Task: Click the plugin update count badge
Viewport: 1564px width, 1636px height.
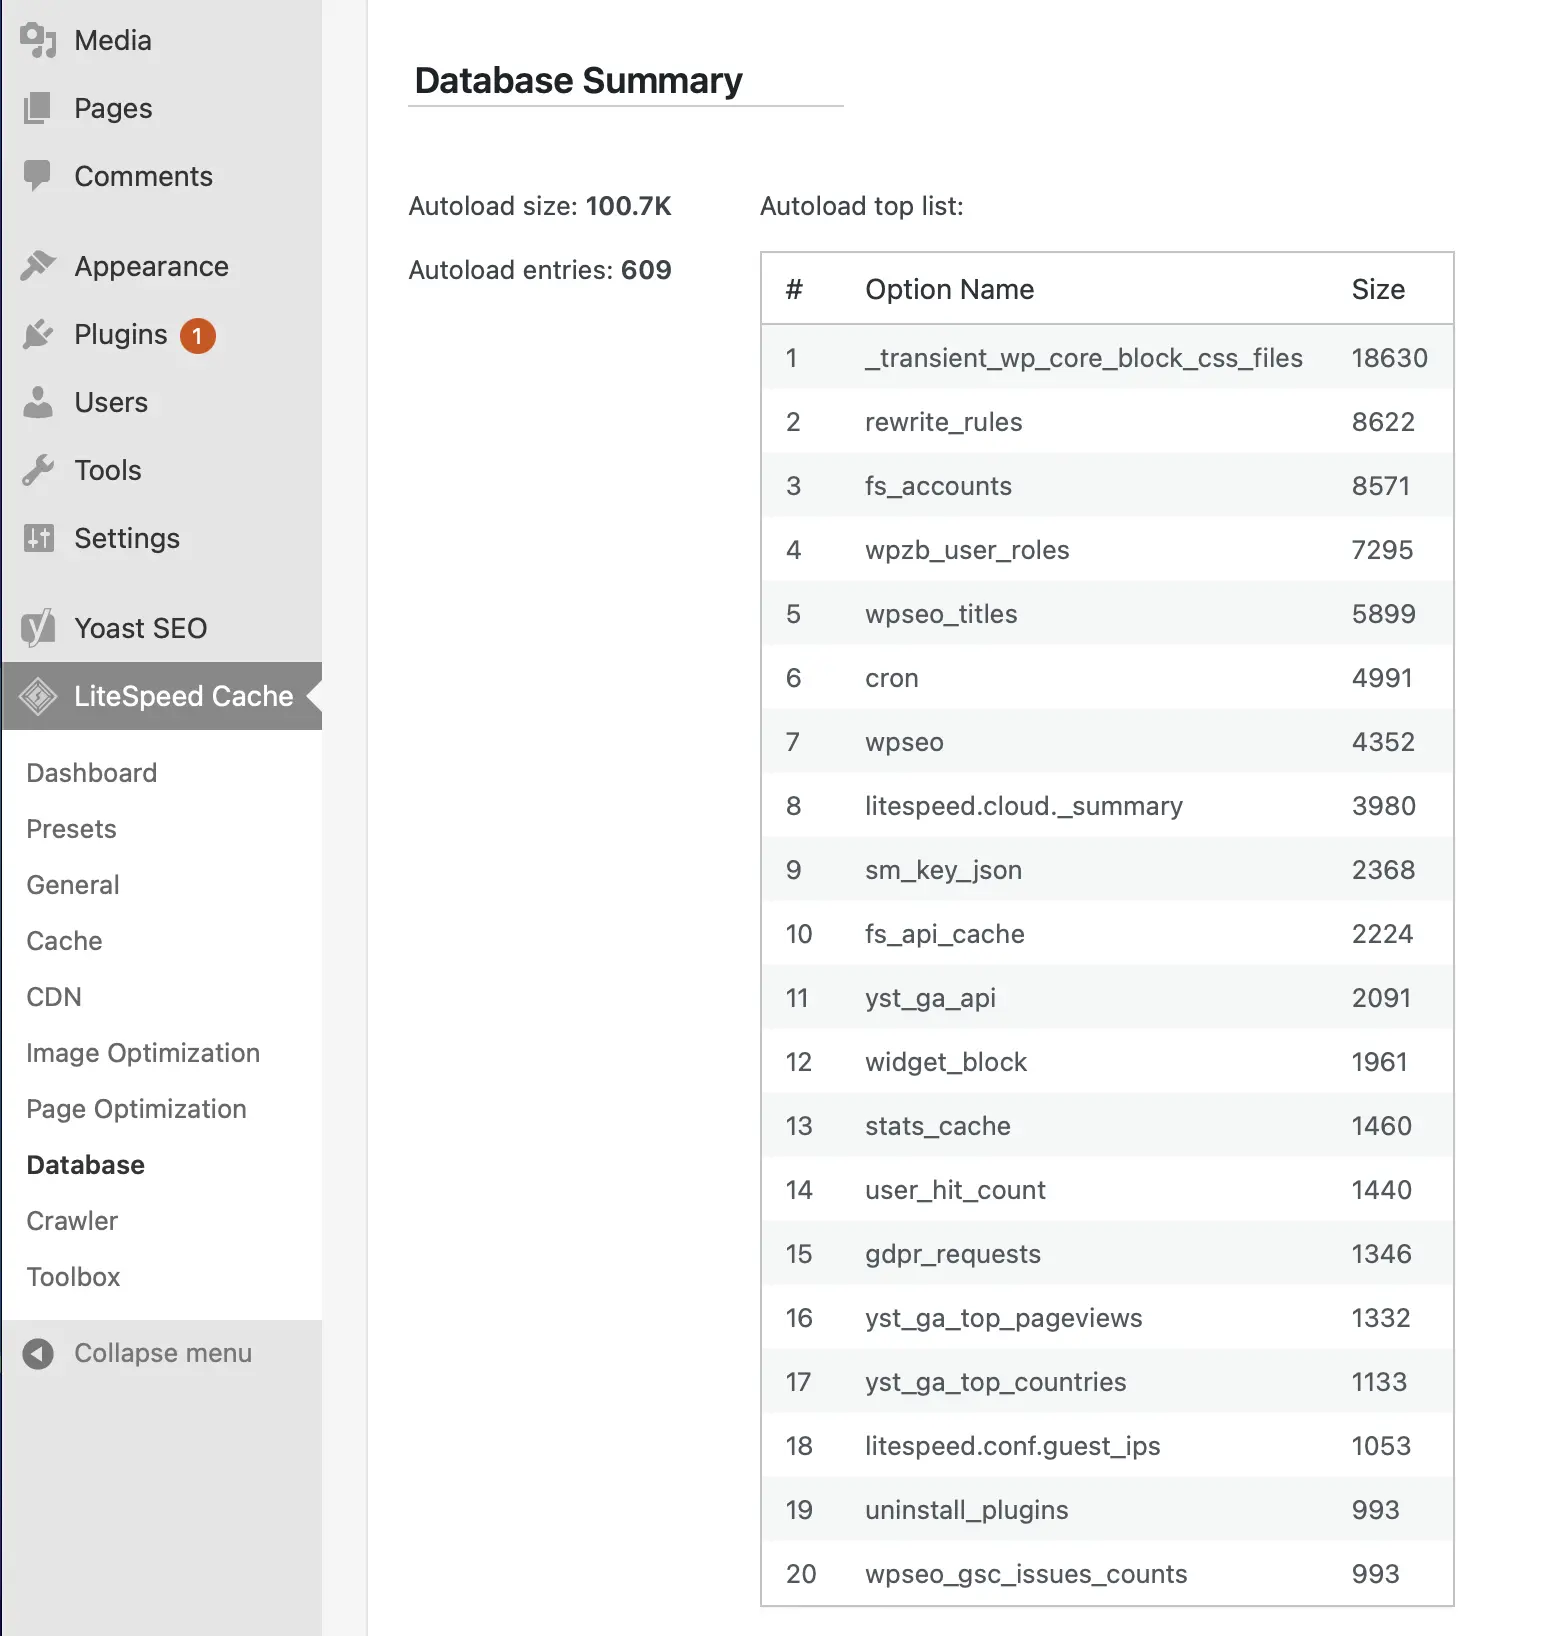Action: [x=197, y=336]
